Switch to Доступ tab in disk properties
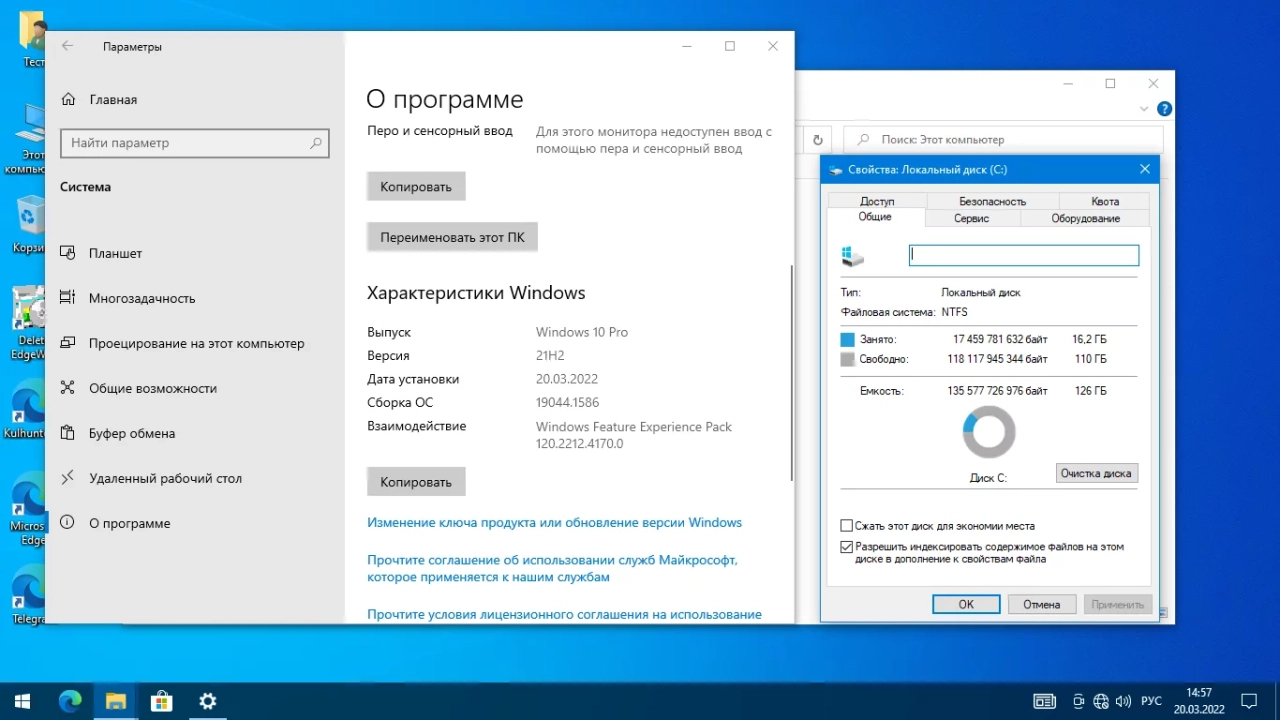 point(877,201)
